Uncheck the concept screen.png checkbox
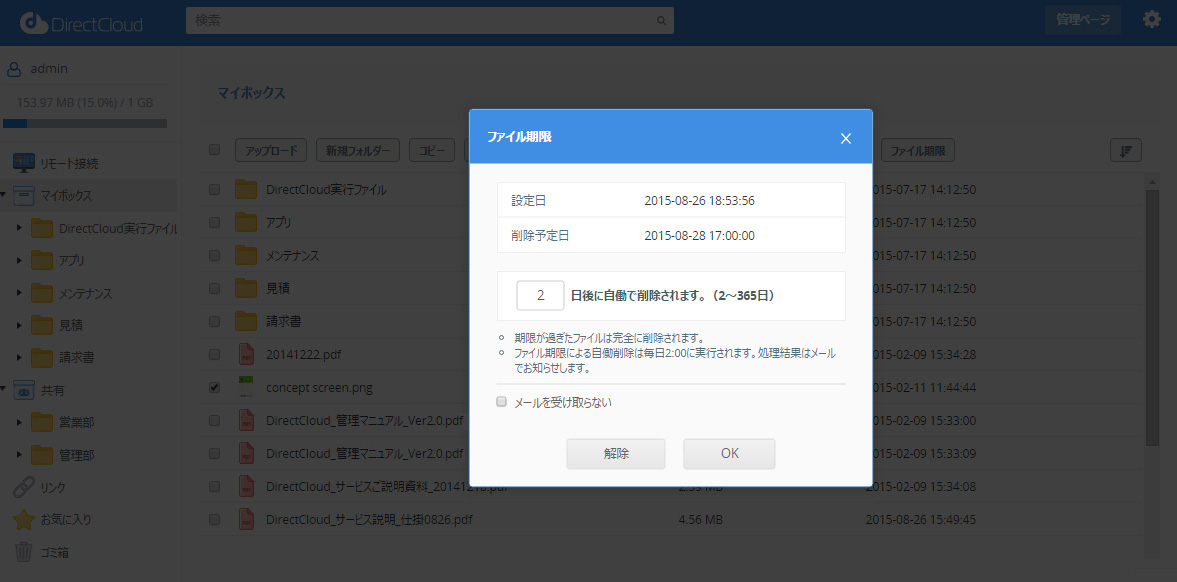This screenshot has width=1177, height=582. click(x=214, y=387)
